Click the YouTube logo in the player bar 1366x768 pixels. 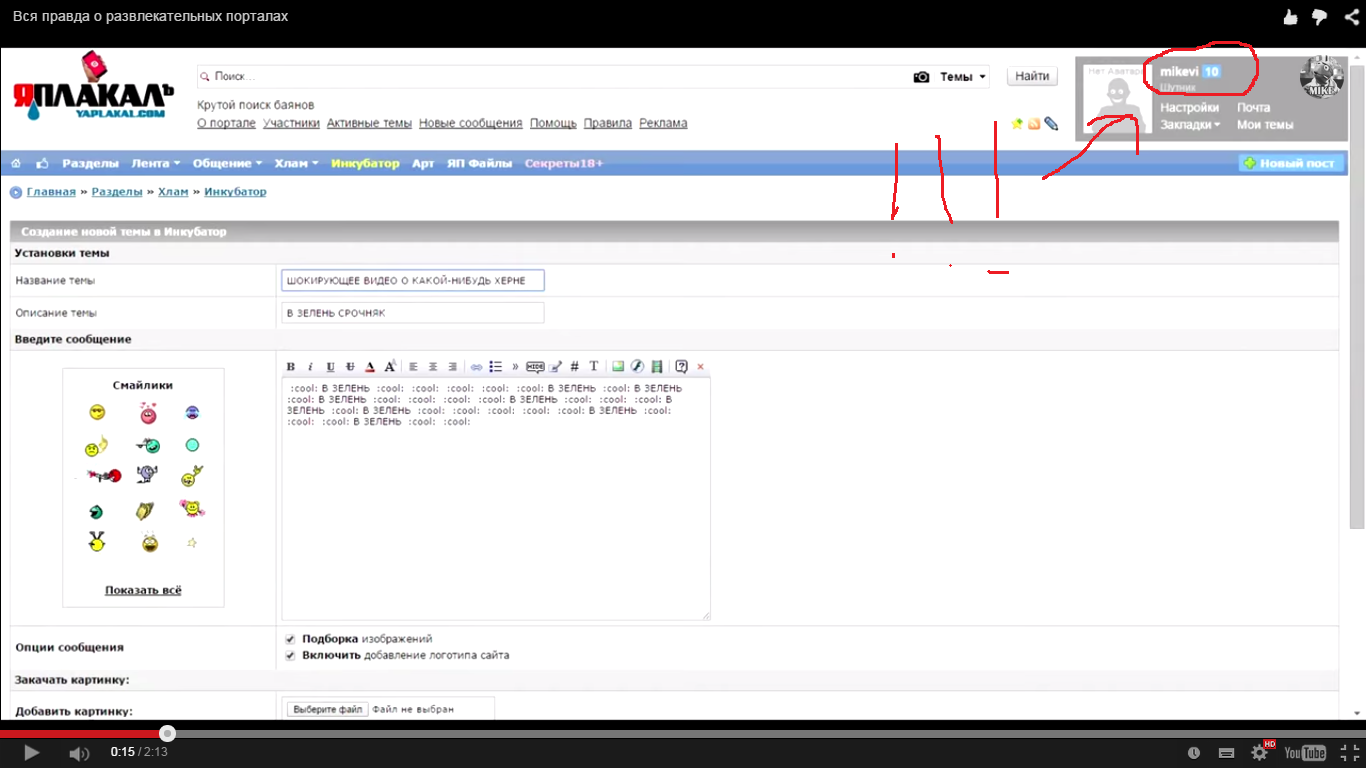1305,753
